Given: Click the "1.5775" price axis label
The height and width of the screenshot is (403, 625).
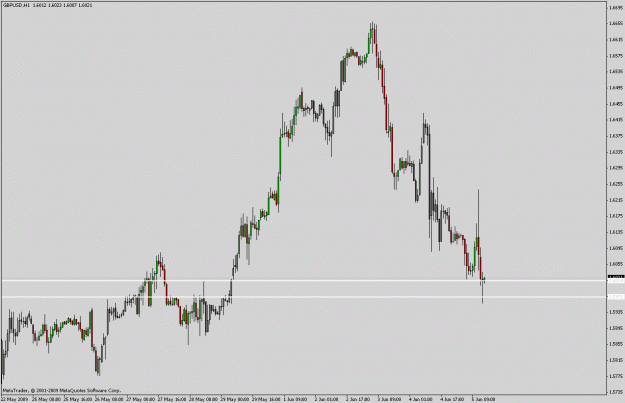Looking at the screenshot, I should point(616,376).
